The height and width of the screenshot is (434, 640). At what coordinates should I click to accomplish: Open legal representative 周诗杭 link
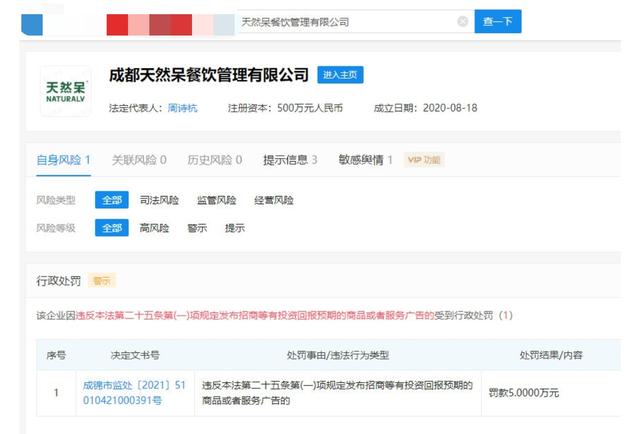[182, 108]
